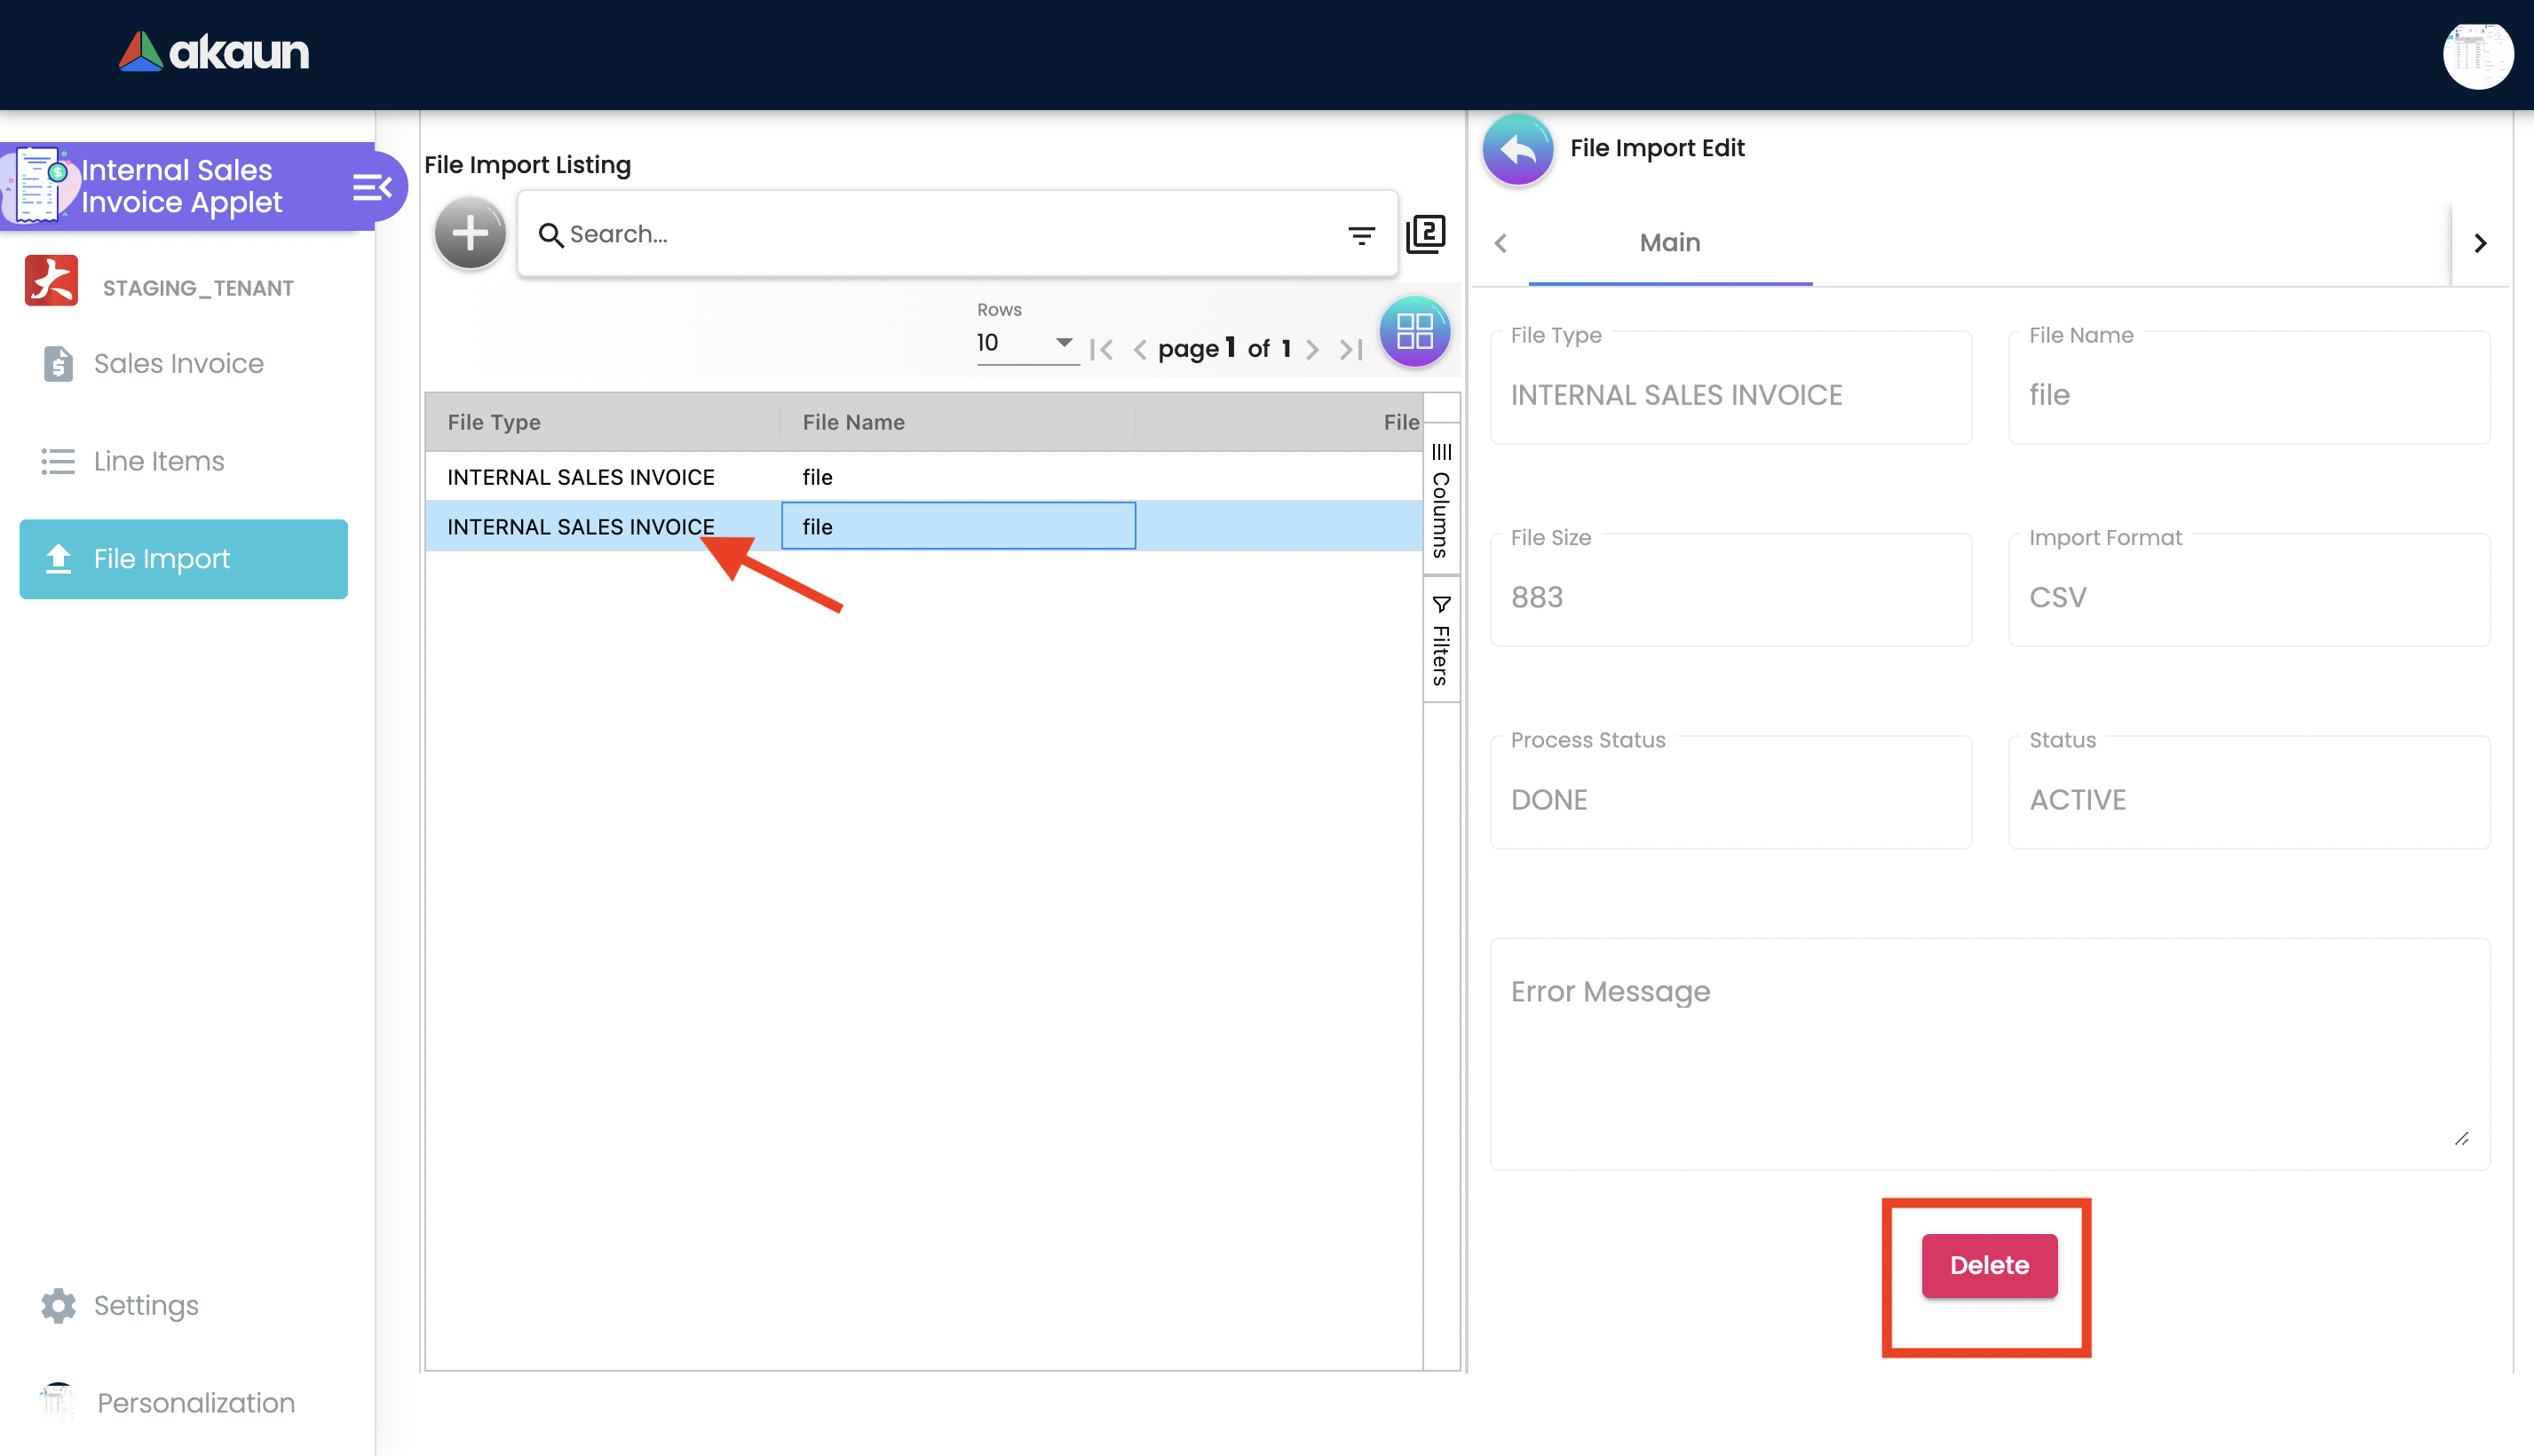
Task: Open Sales Invoice in the sidebar
Action: click(x=178, y=363)
